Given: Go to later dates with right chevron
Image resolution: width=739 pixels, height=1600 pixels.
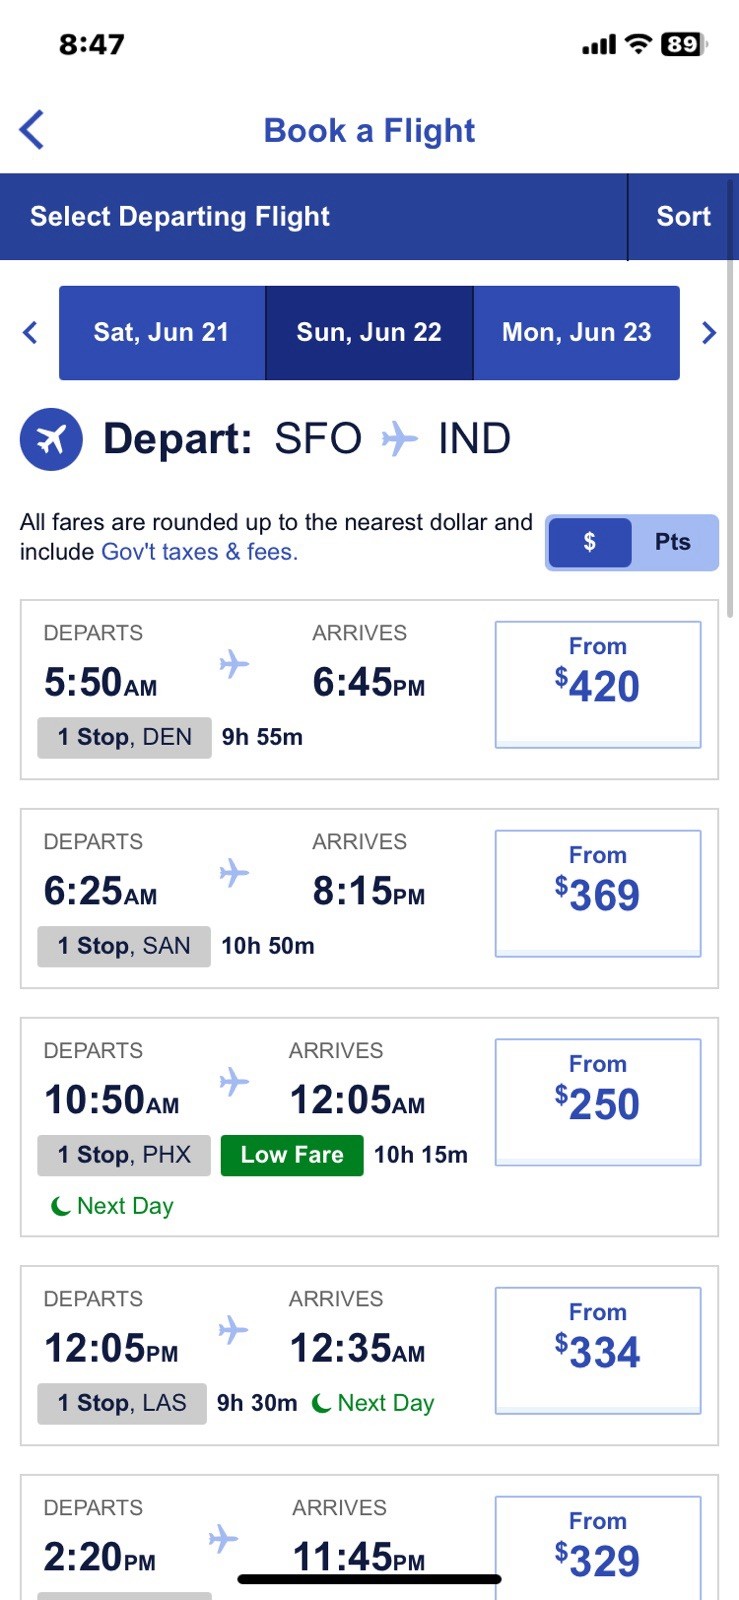Looking at the screenshot, I should point(709,333).
